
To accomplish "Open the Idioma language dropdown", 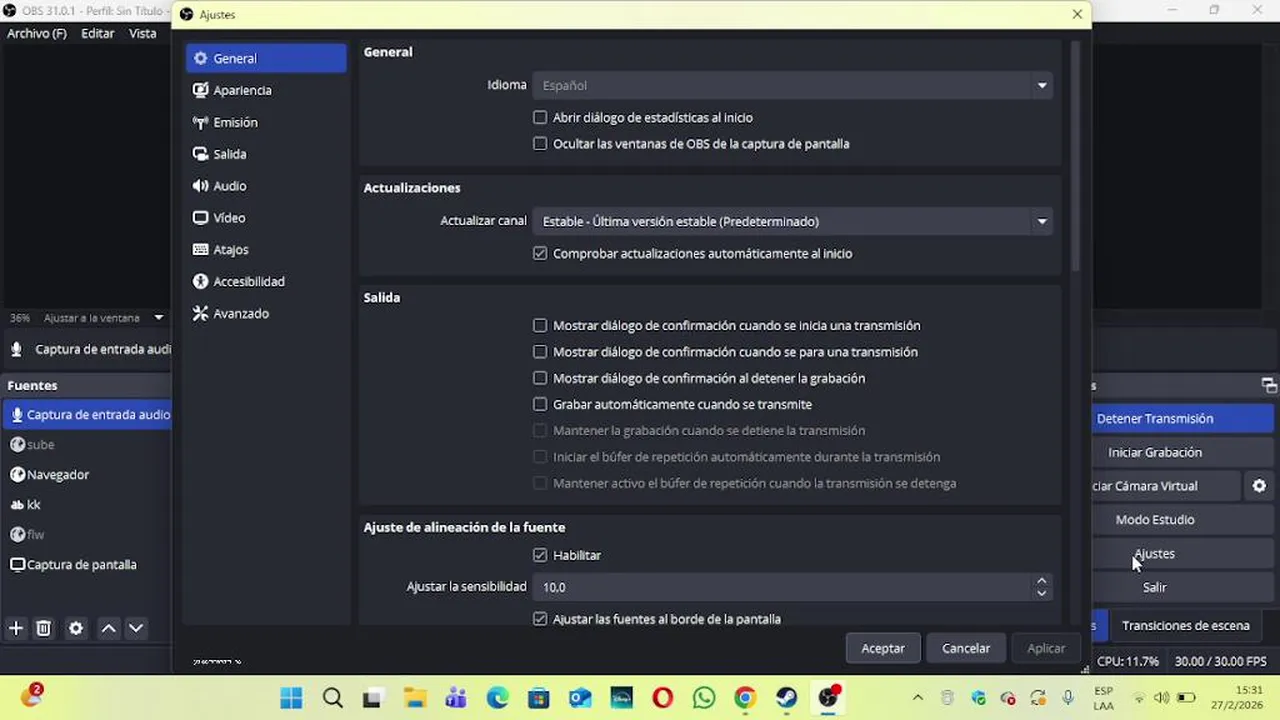I will point(792,85).
